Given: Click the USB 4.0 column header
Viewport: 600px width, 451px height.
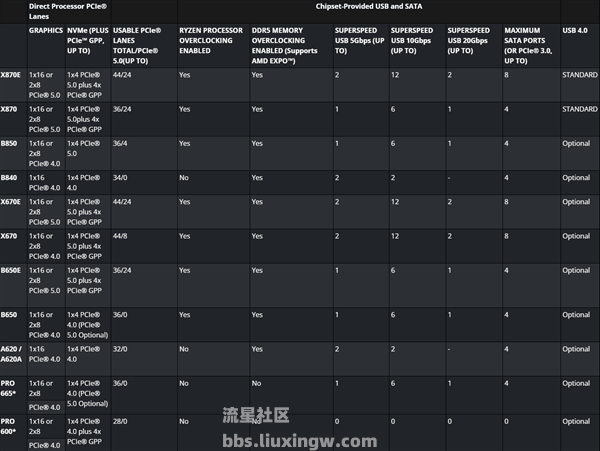Looking at the screenshot, I should (575, 31).
